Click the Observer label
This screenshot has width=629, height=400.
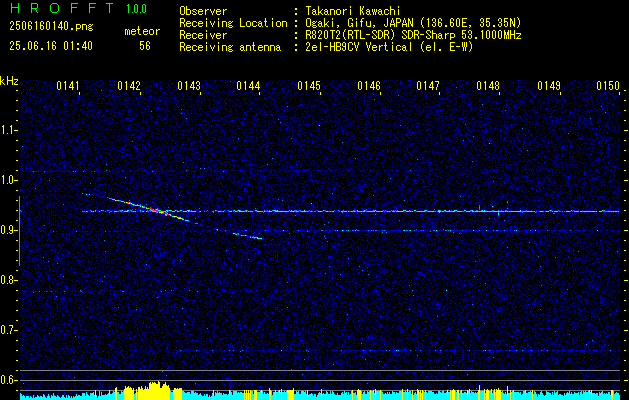tap(203, 11)
